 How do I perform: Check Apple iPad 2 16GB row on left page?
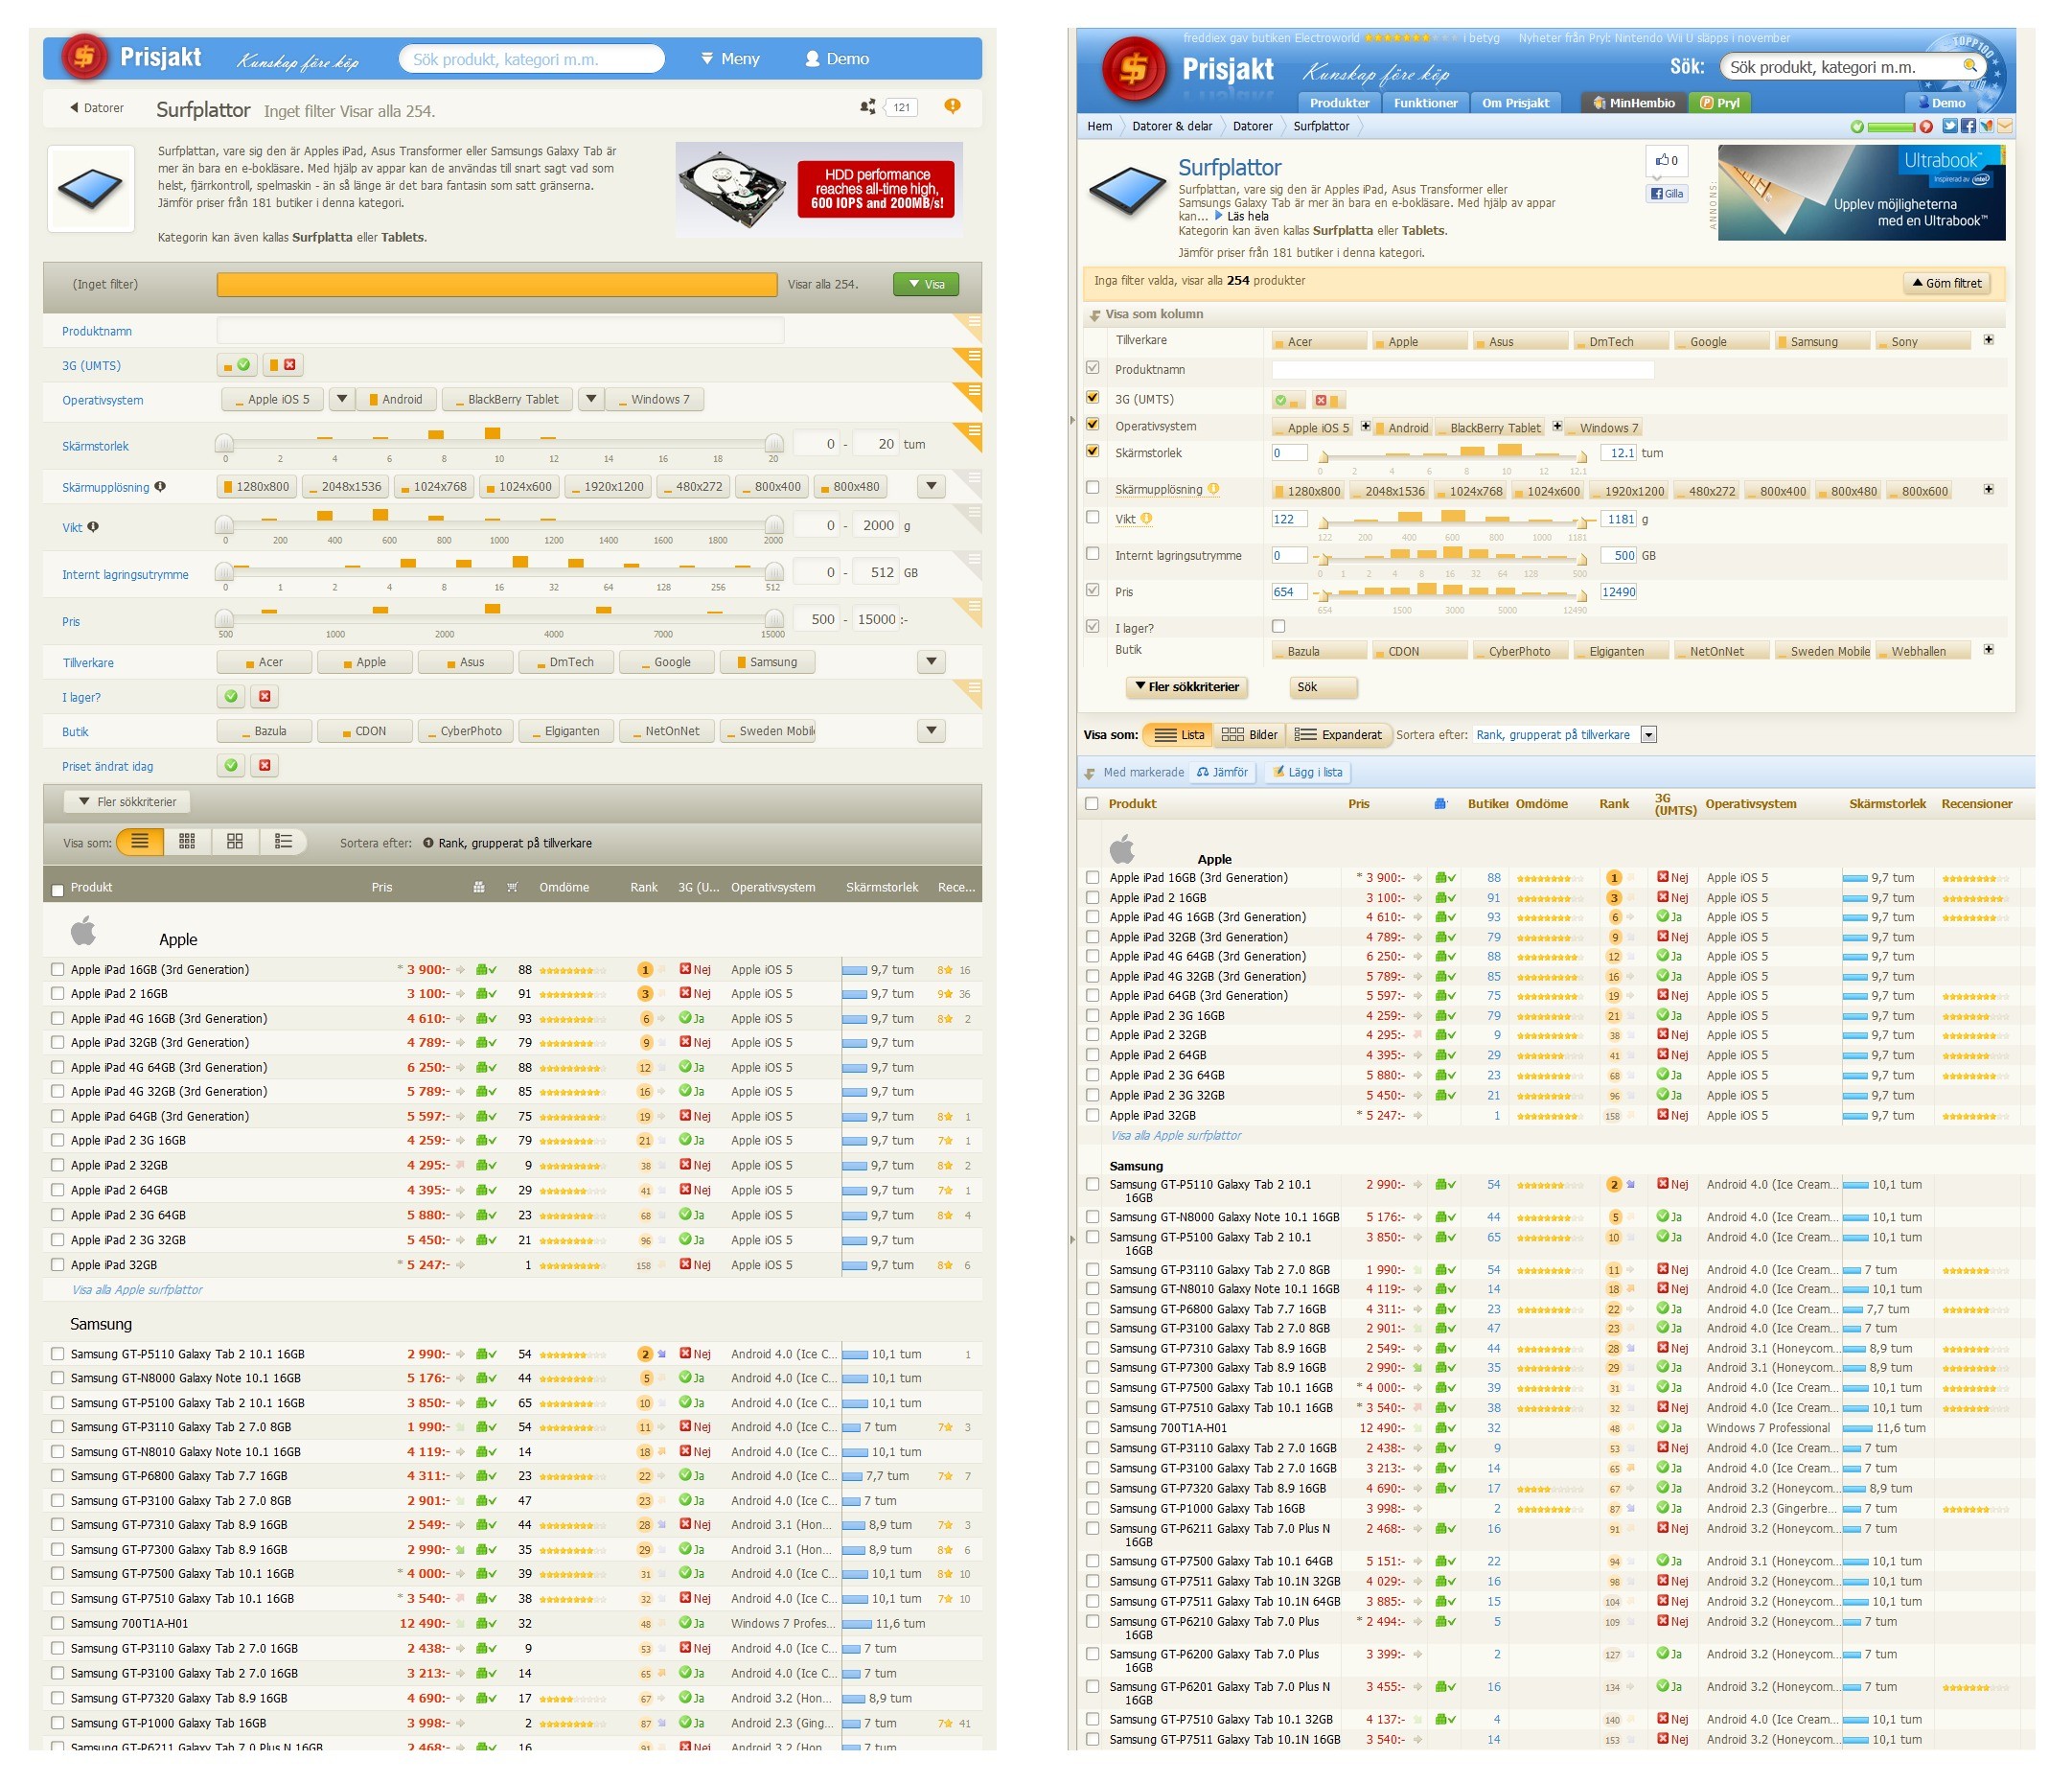[58, 994]
